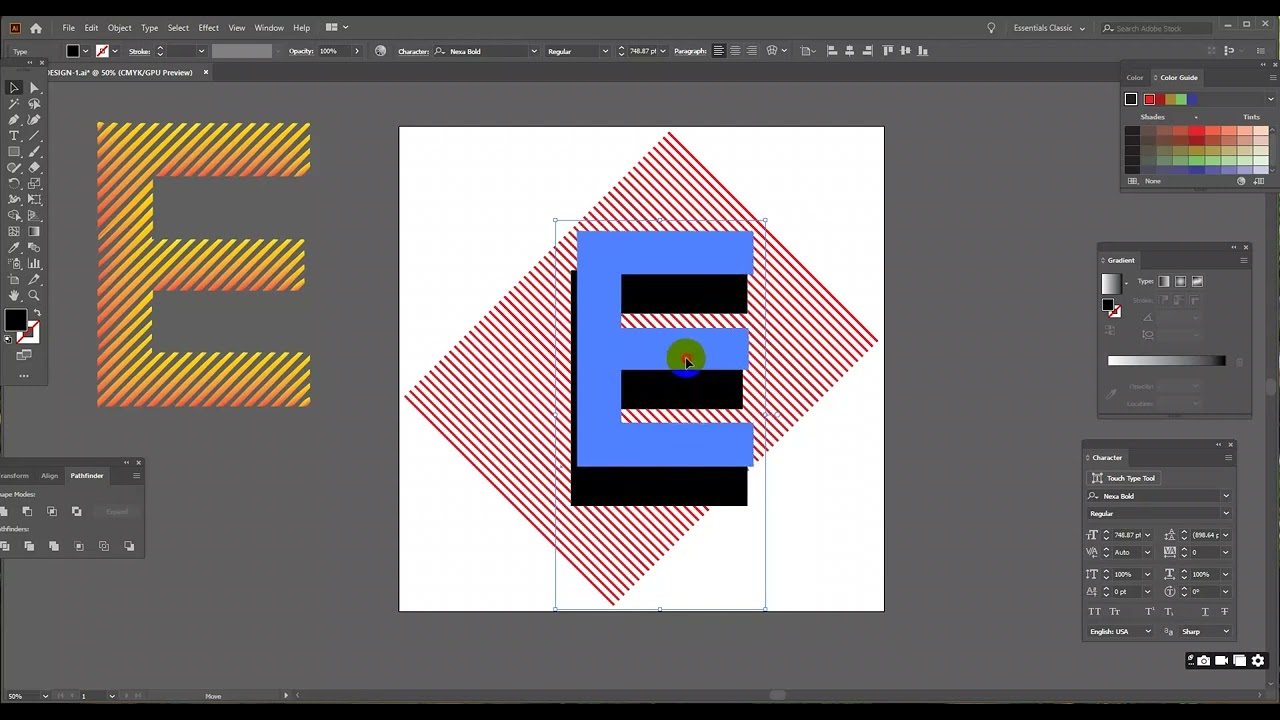Select the Zoom tool
The image size is (1280, 720).
pyautogui.click(x=34, y=295)
